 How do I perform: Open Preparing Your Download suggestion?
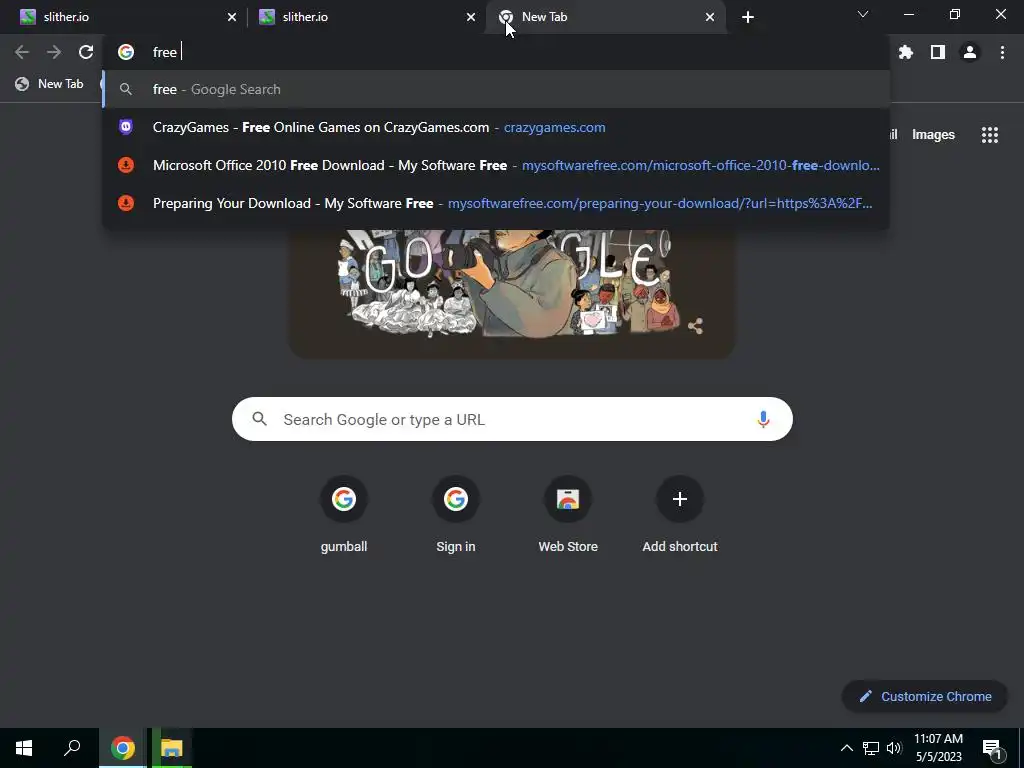click(x=496, y=203)
